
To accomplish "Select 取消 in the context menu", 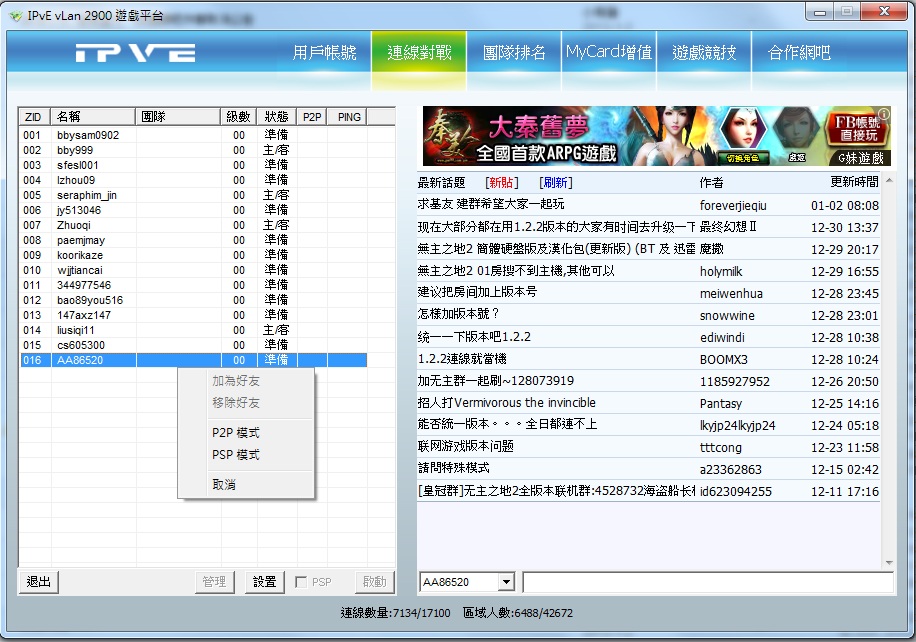I will click(224, 485).
